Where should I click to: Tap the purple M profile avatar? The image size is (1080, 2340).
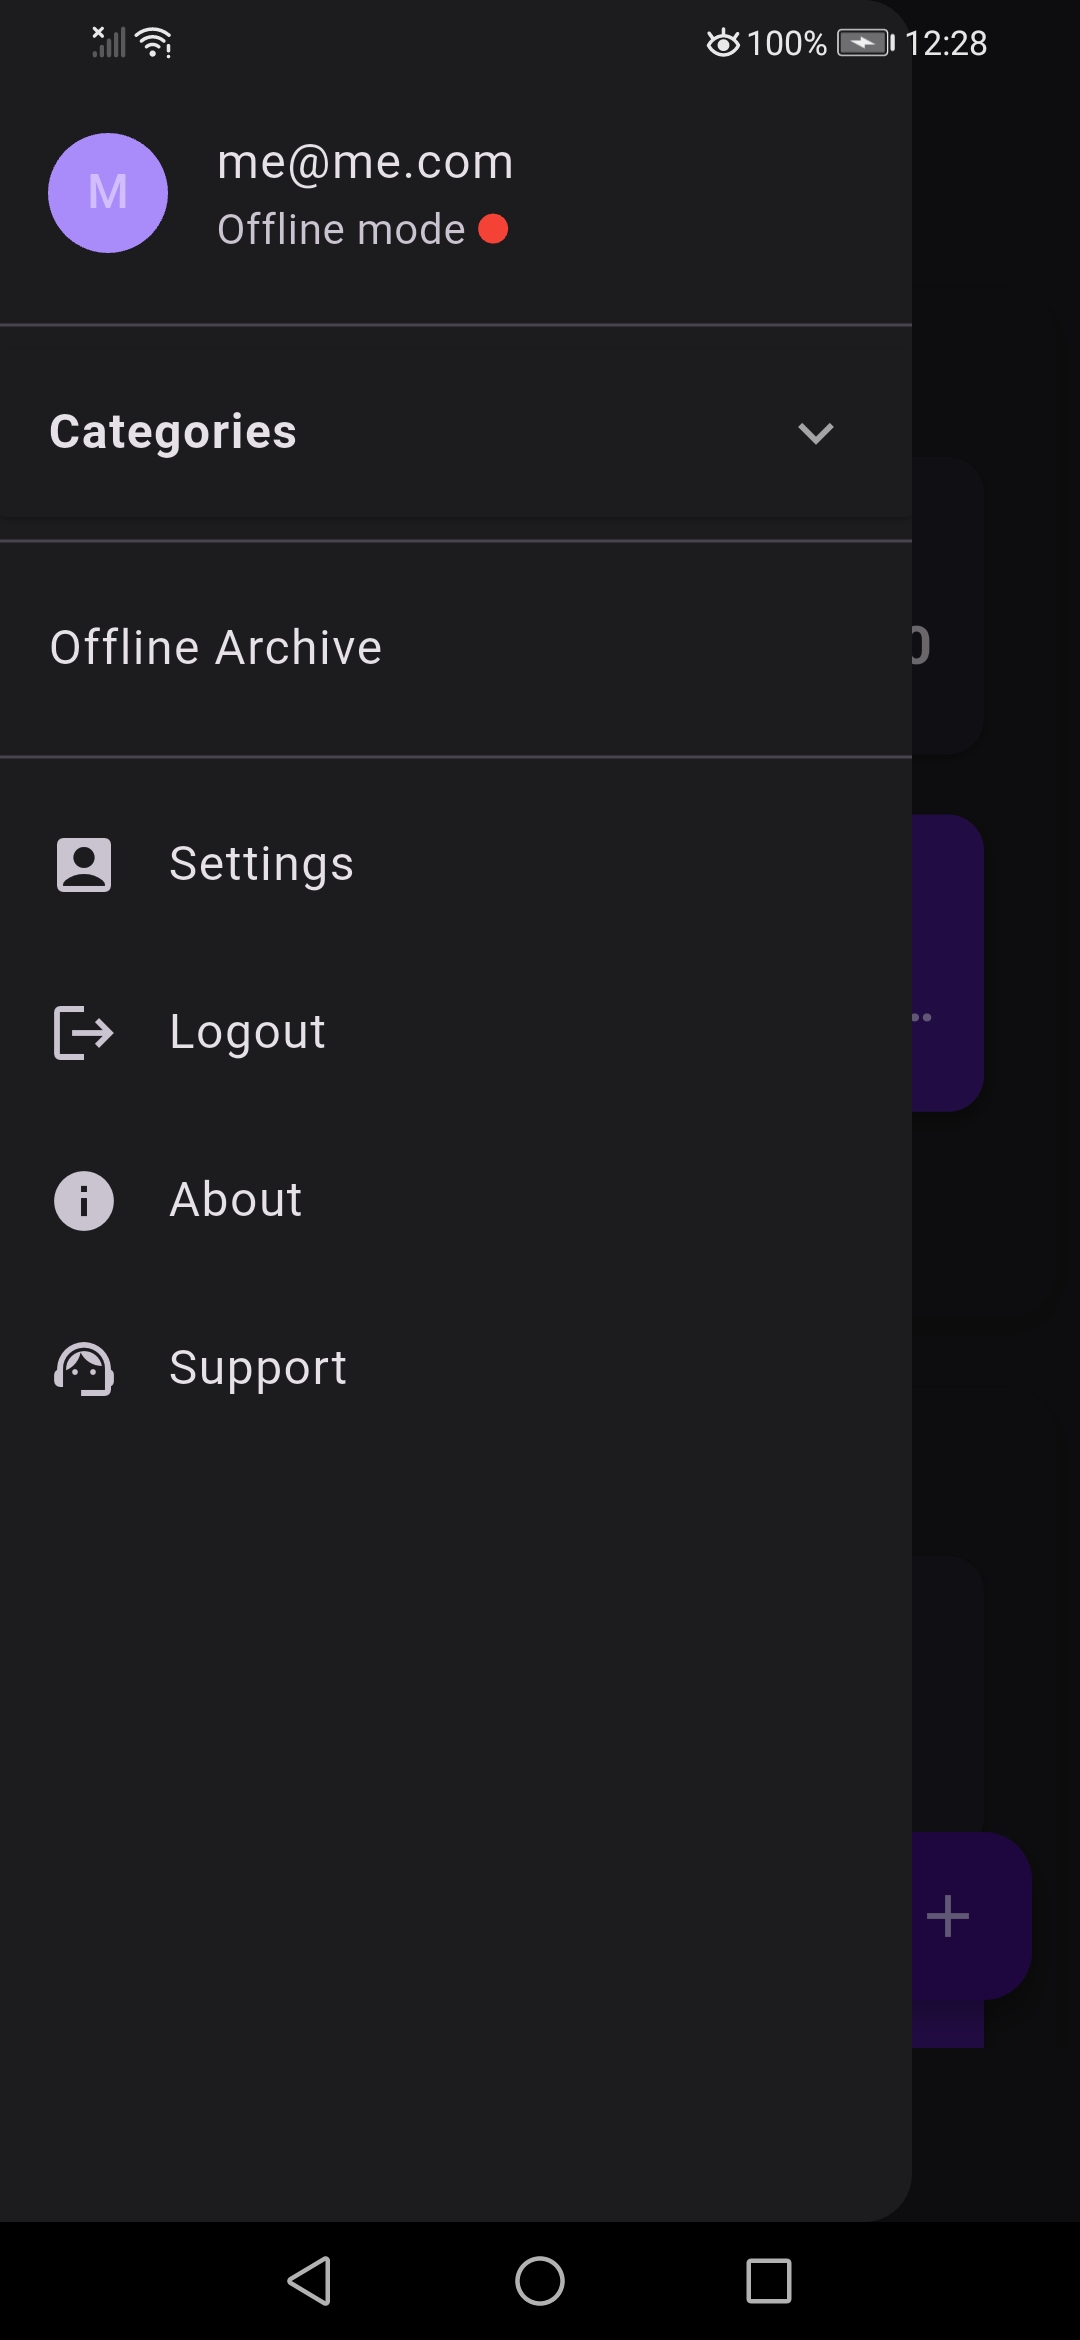[x=108, y=193]
